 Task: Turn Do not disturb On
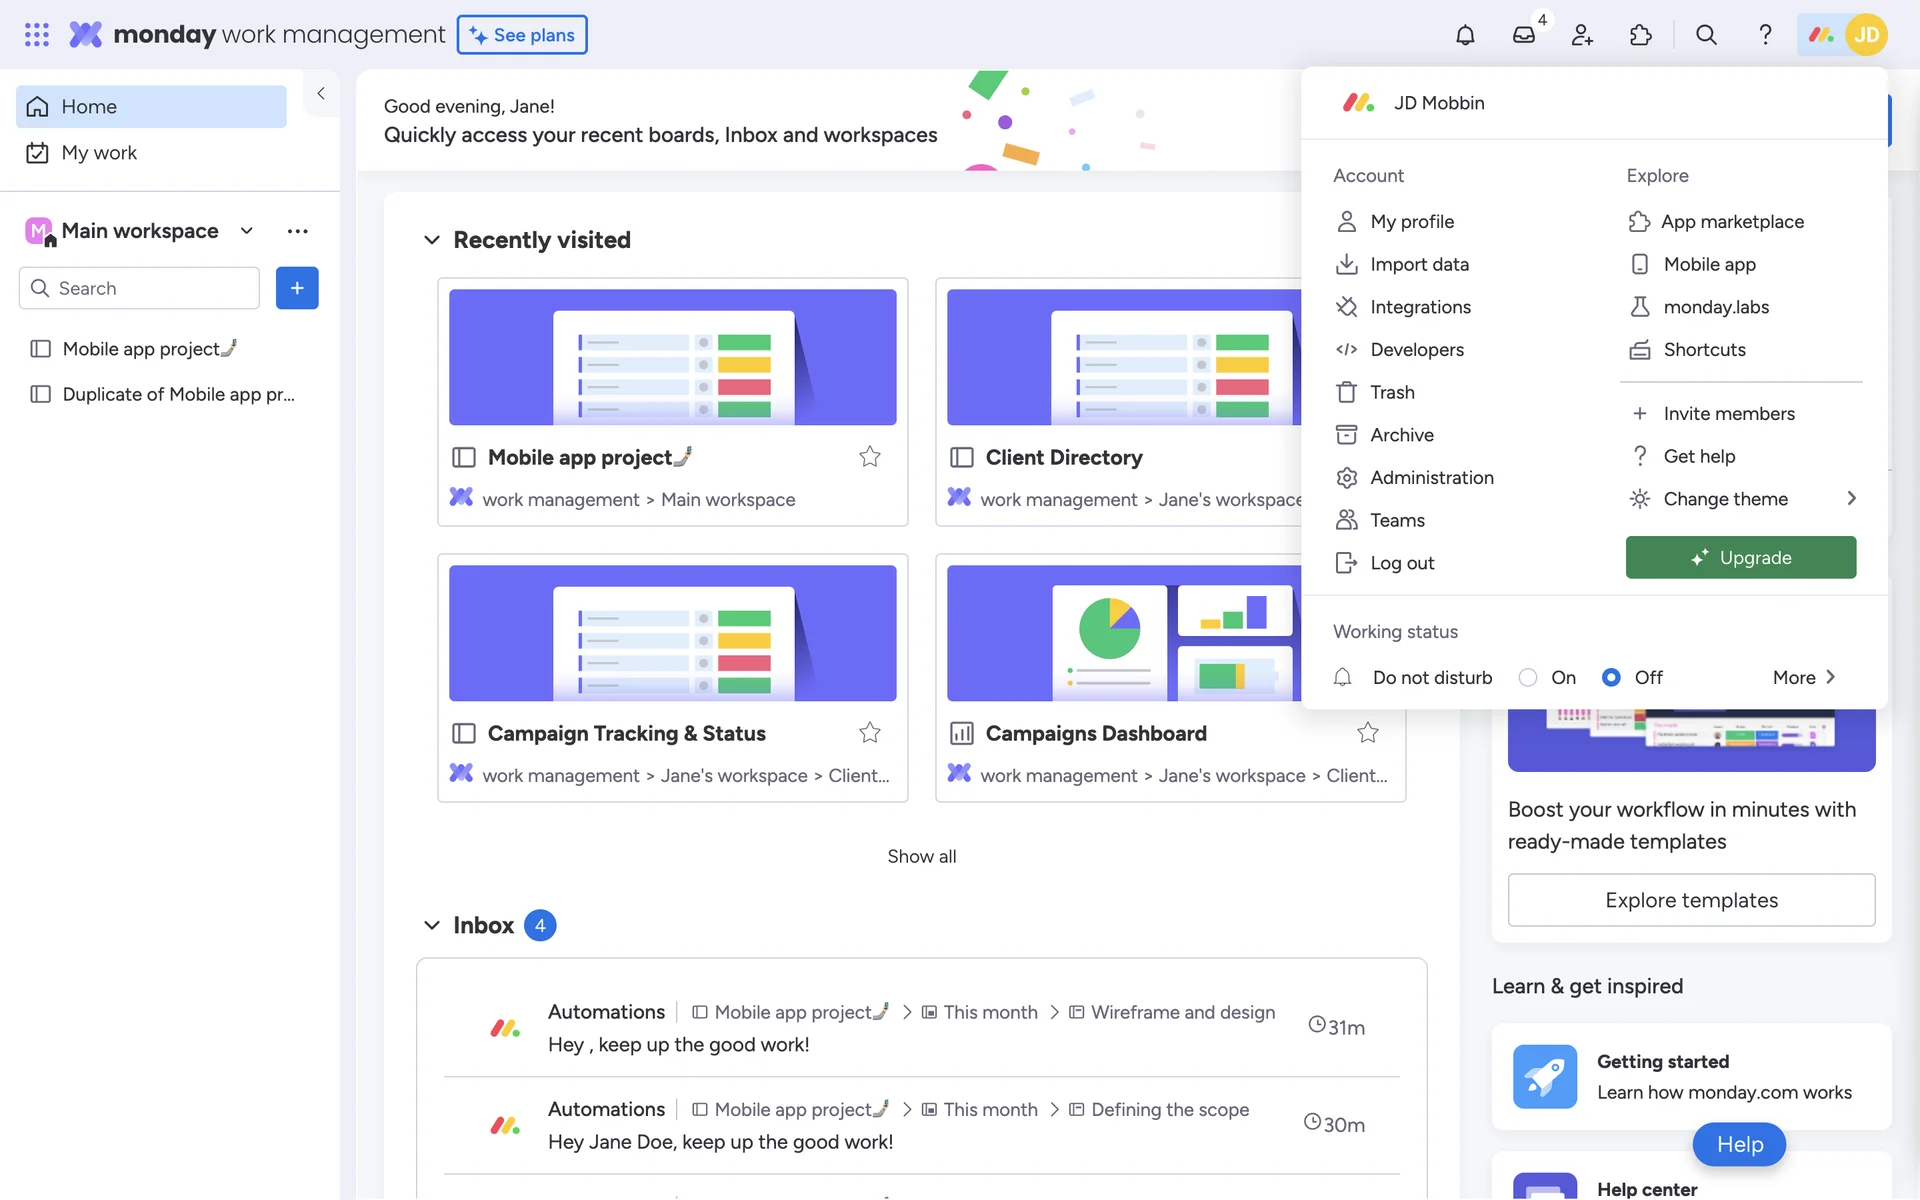point(1528,677)
